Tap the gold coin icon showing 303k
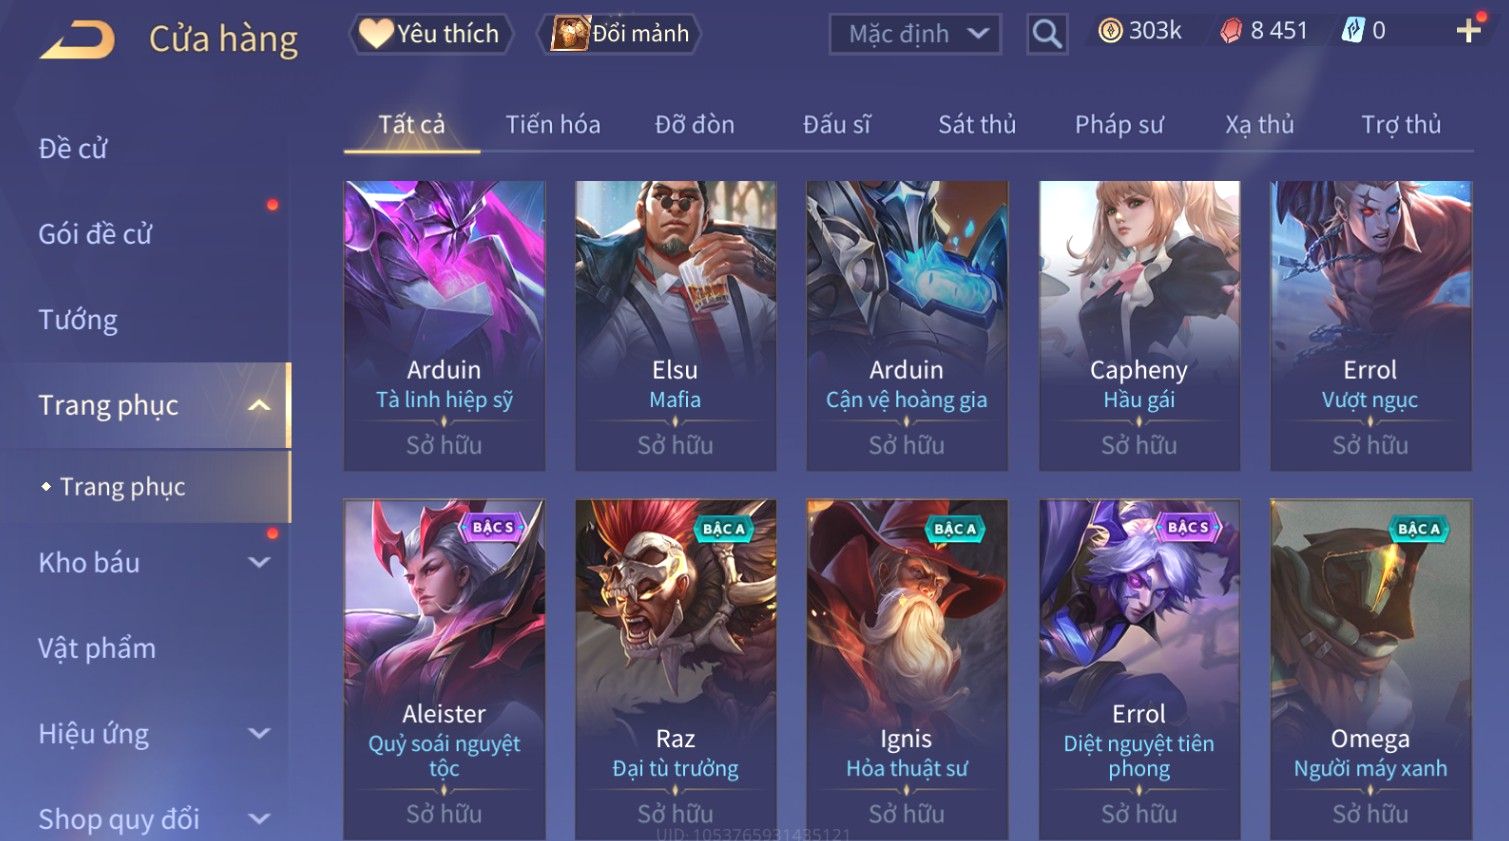This screenshot has width=1509, height=841. [1110, 31]
